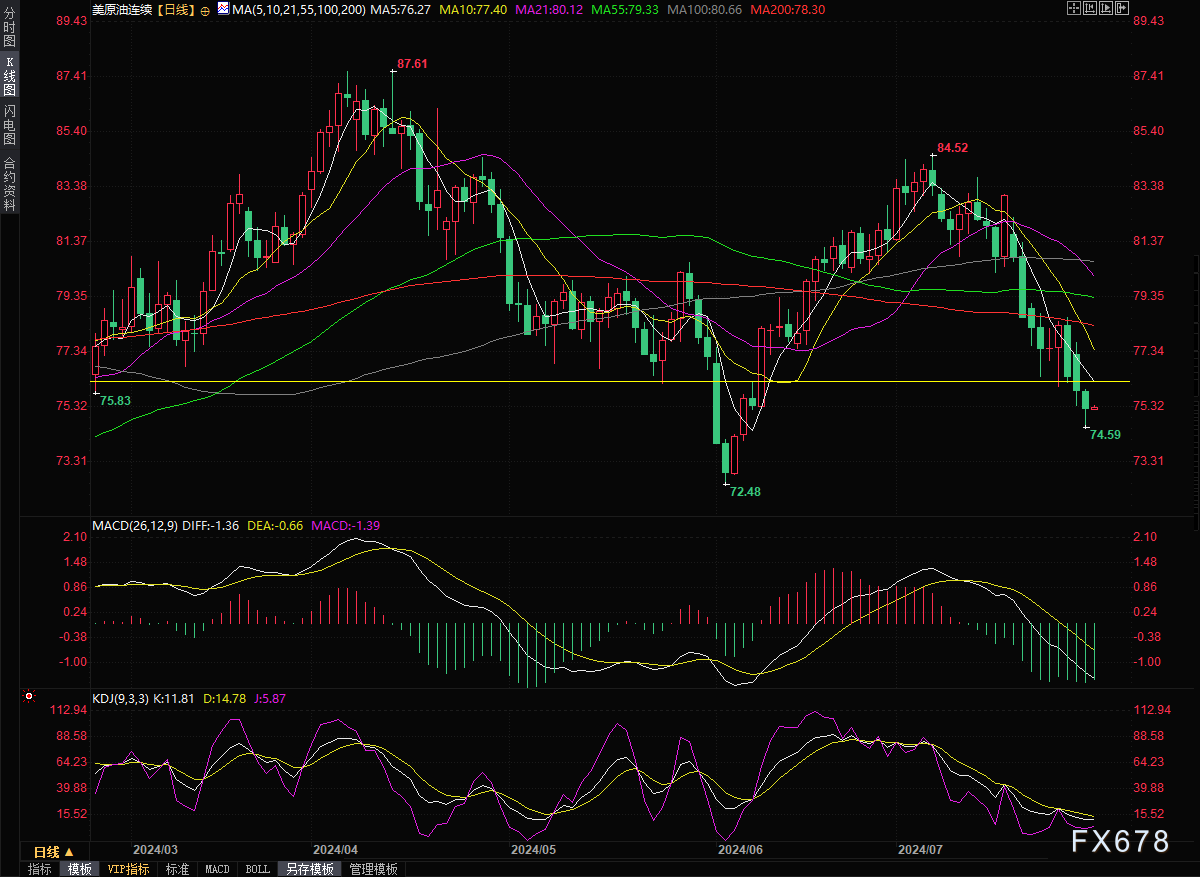Toggle the BOLL indicator template

pos(257,869)
